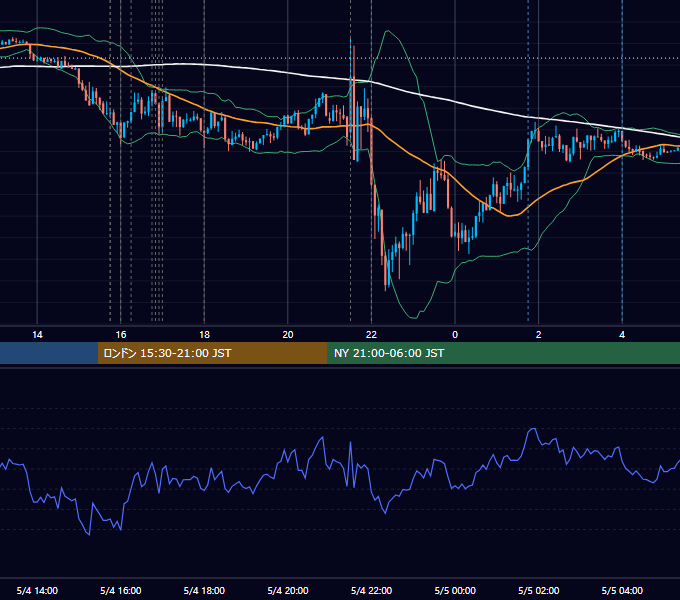
Task: Click the 0 hour label on price chart axis
Action: pos(455,335)
